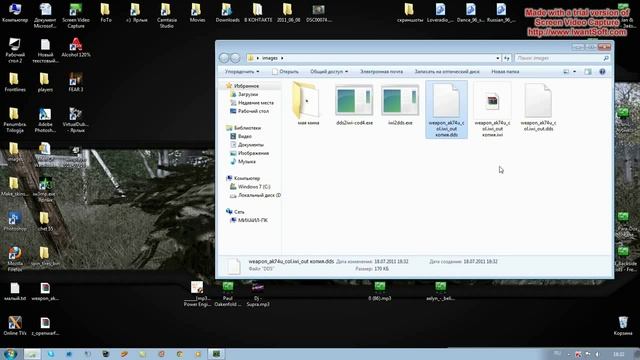
Task: Click the Explorer Forward navigation button
Action: [235, 58]
